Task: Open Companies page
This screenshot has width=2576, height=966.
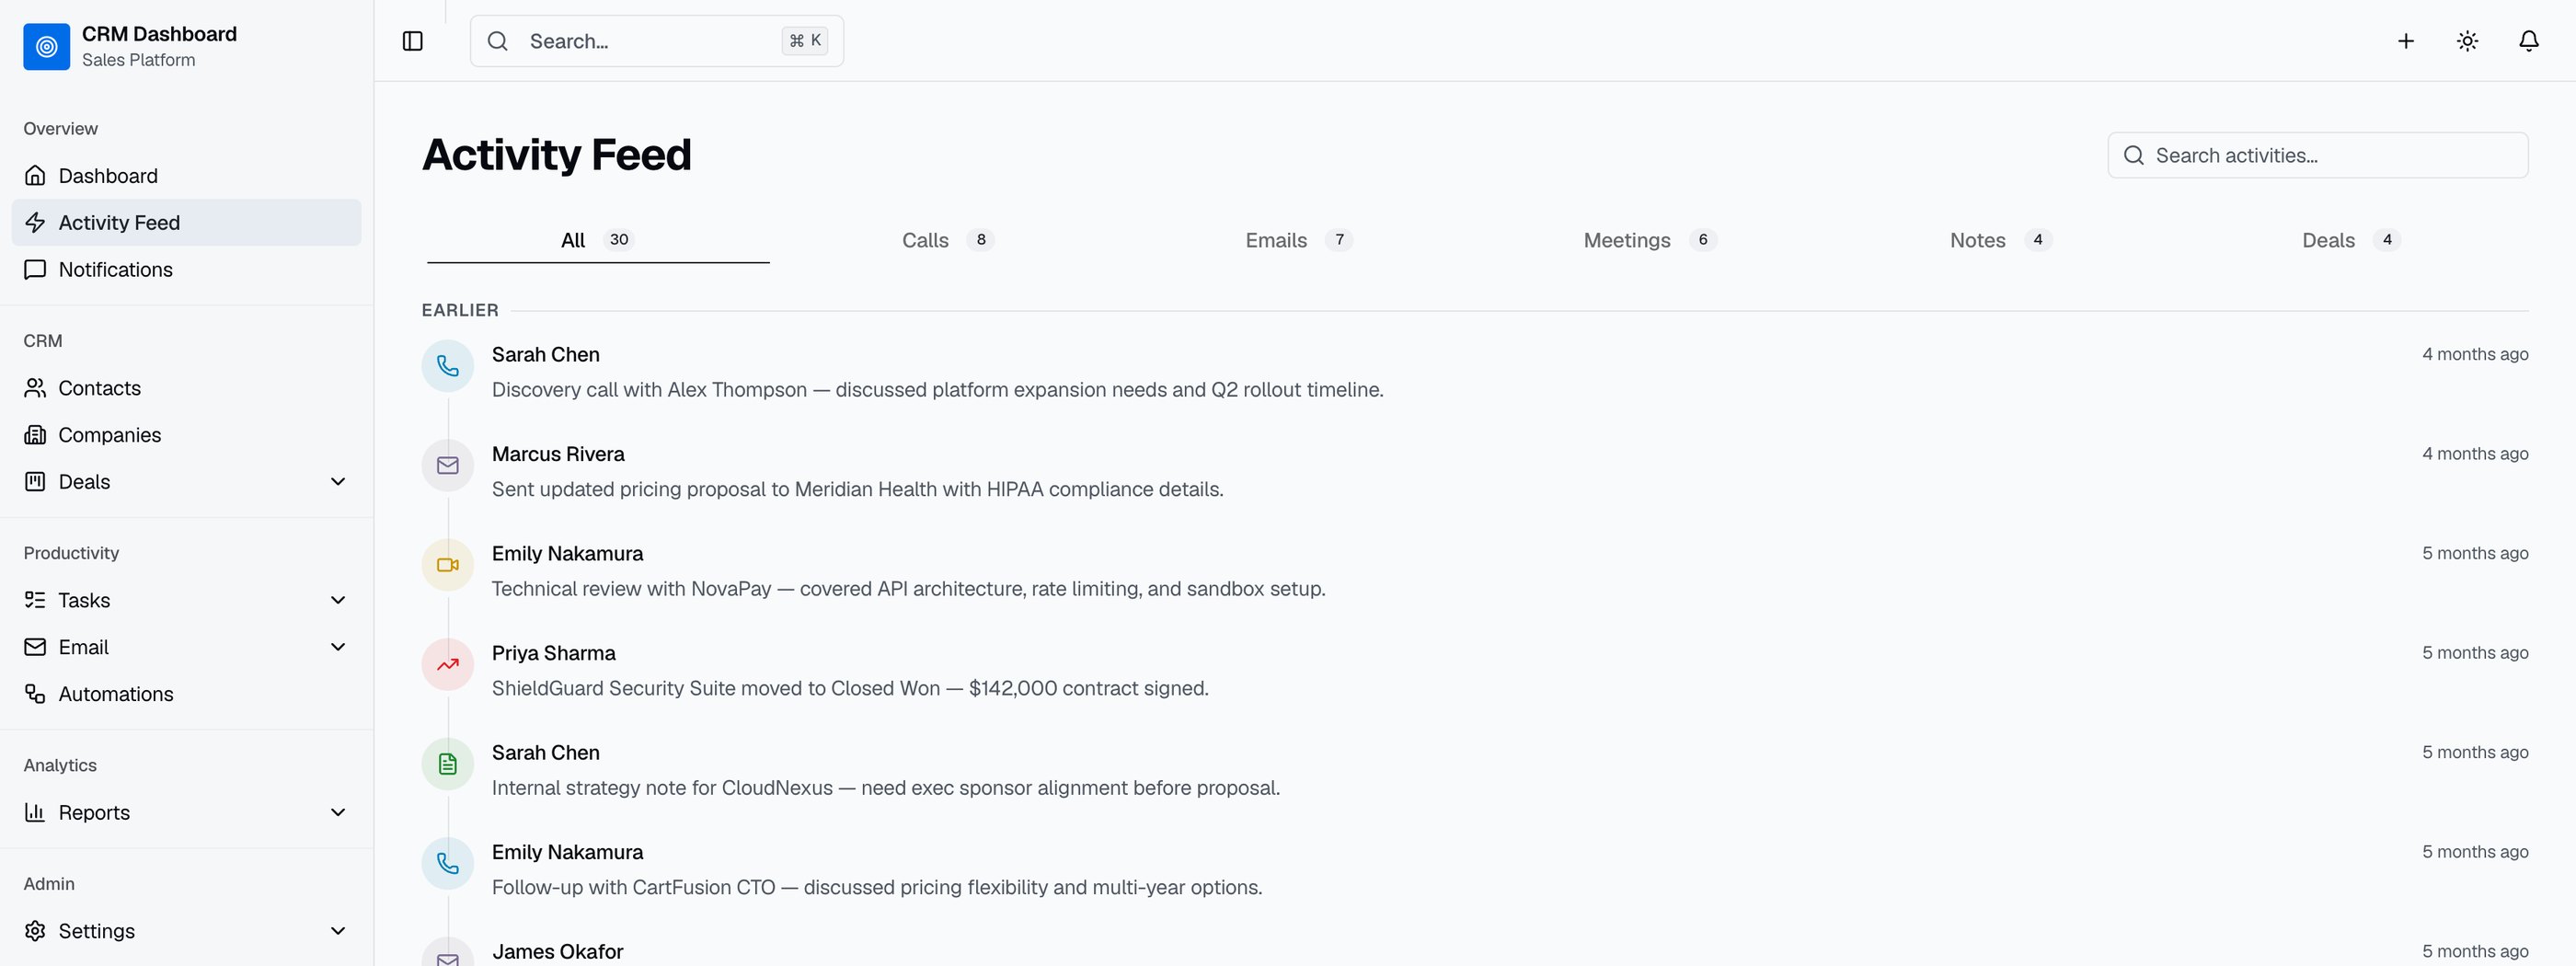Action: pyautogui.click(x=186, y=435)
